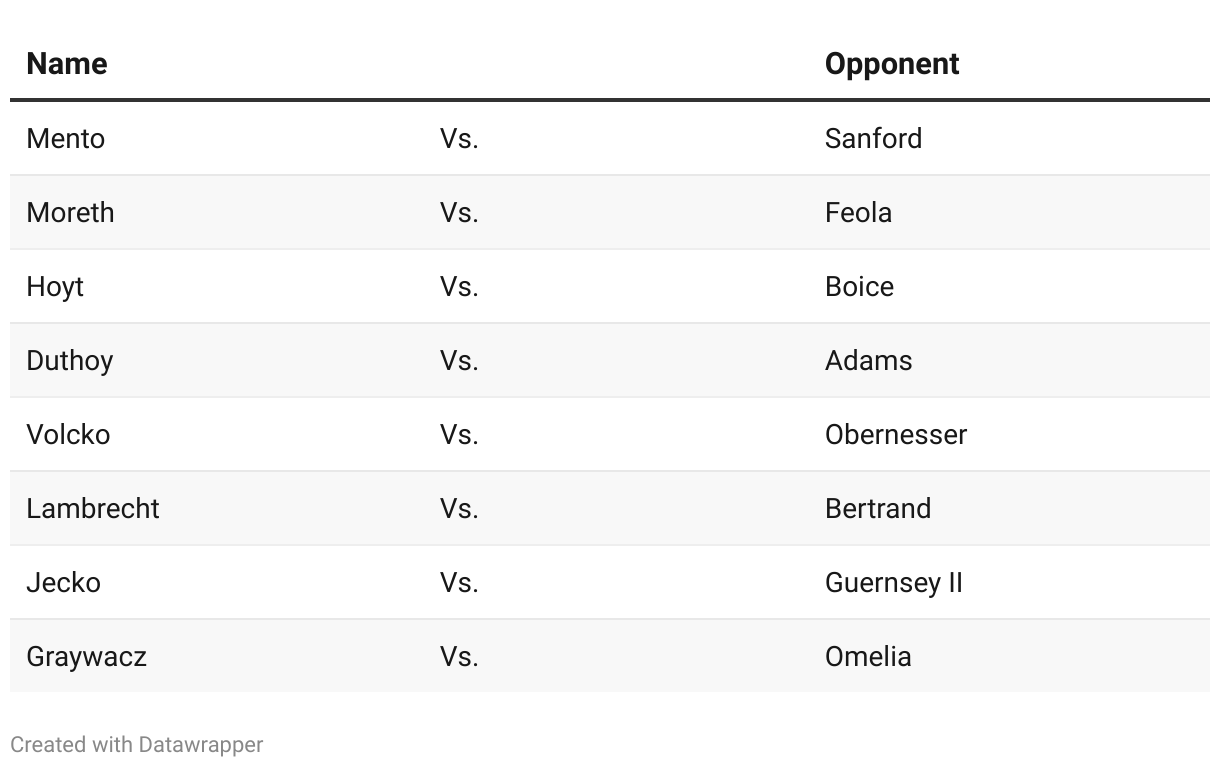Click the Guernsey II opponent cell
1220x768 pixels.
(893, 582)
